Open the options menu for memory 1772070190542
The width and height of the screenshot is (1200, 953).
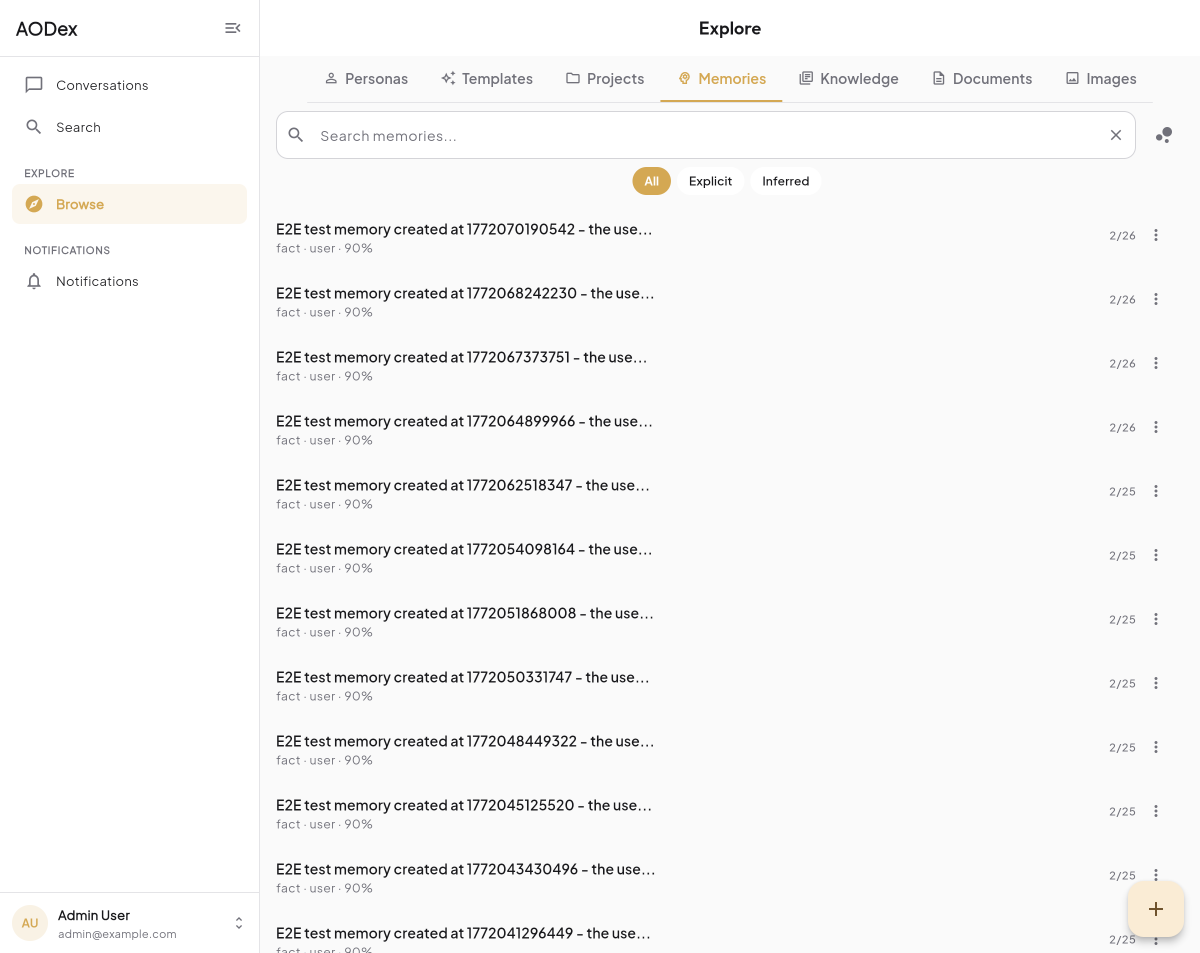[1156, 235]
